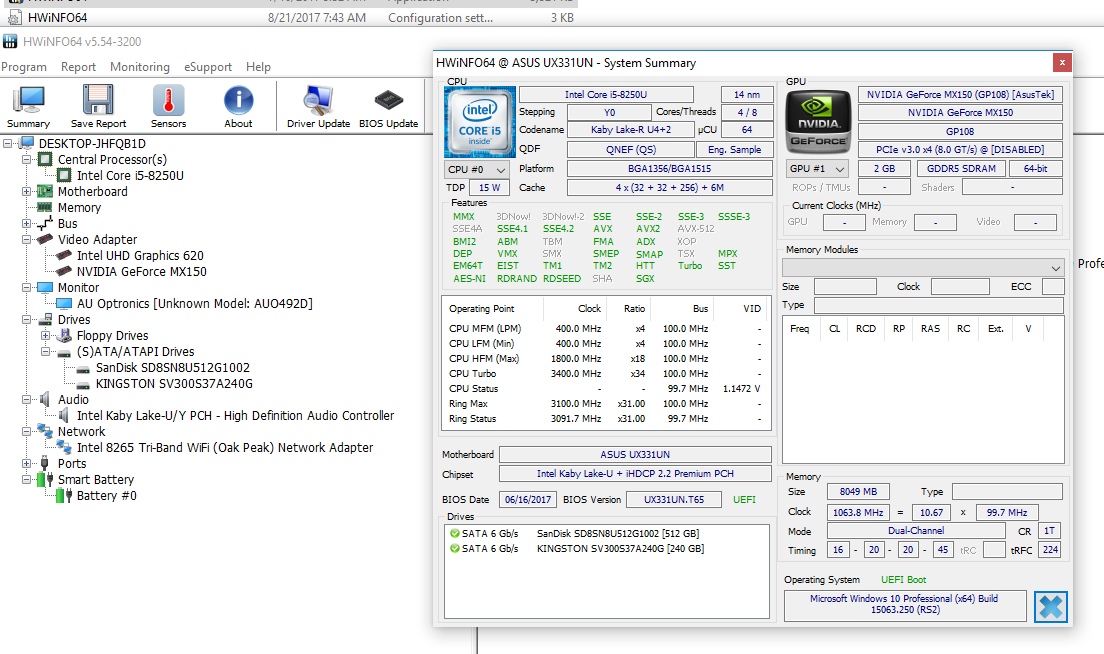
Task: Launch Driver Update tool
Action: point(318,106)
